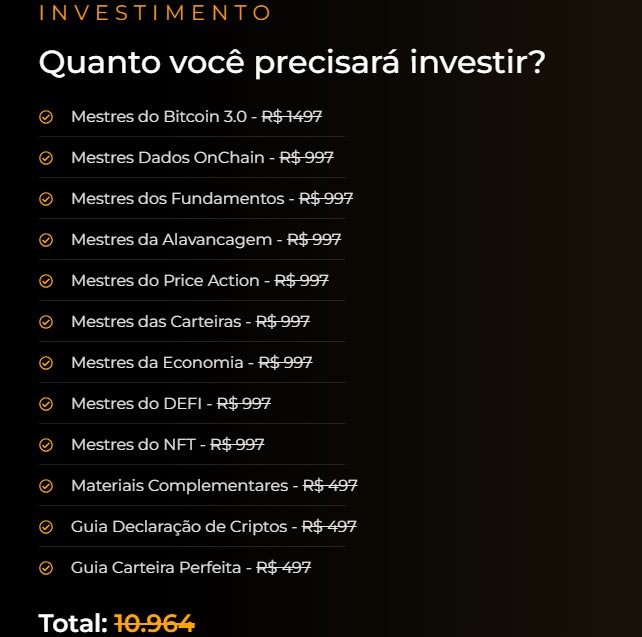Image resolution: width=642 pixels, height=637 pixels.
Task: Click the check icon beside Mestres do Bitcoin 3.0
Action: coord(46,117)
